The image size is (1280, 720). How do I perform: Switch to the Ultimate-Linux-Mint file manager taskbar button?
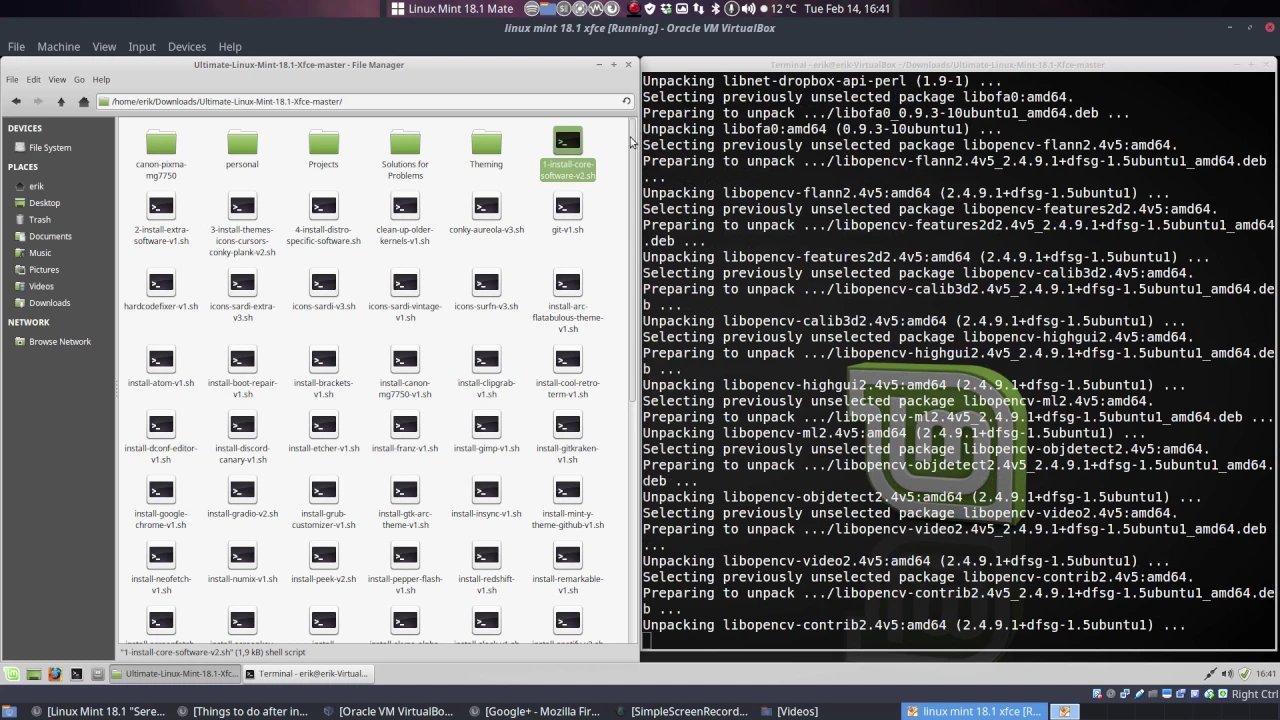(x=174, y=674)
